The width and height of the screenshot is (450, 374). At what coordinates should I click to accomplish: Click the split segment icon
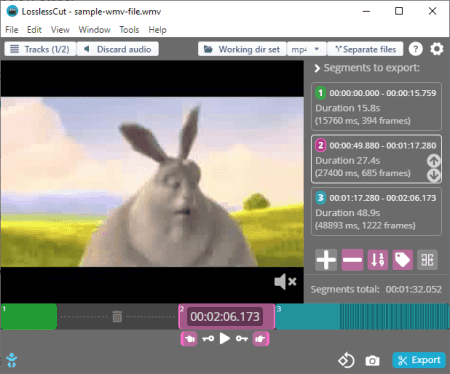click(x=427, y=260)
